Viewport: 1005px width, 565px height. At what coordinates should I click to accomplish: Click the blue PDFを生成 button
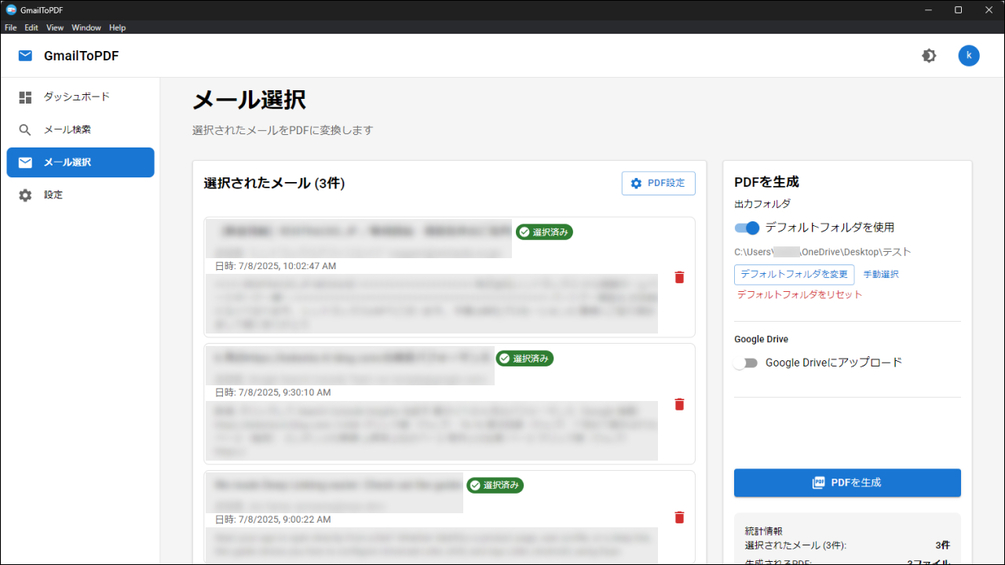click(847, 483)
